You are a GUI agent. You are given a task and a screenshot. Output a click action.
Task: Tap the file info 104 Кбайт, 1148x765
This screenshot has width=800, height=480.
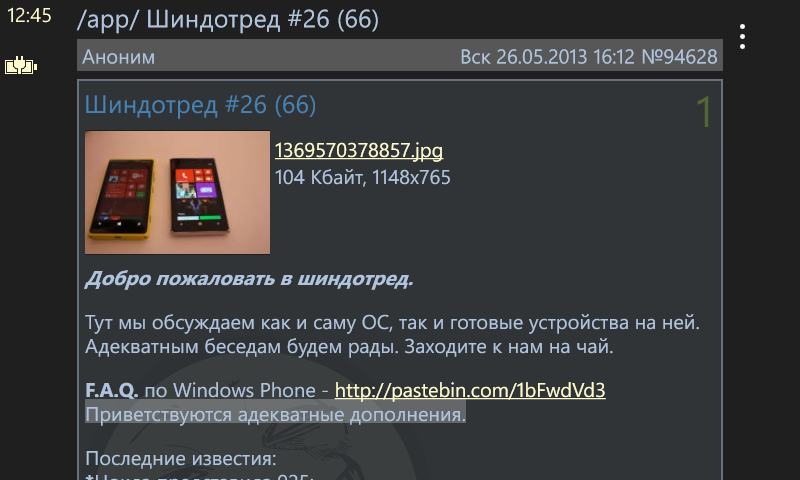[362, 178]
